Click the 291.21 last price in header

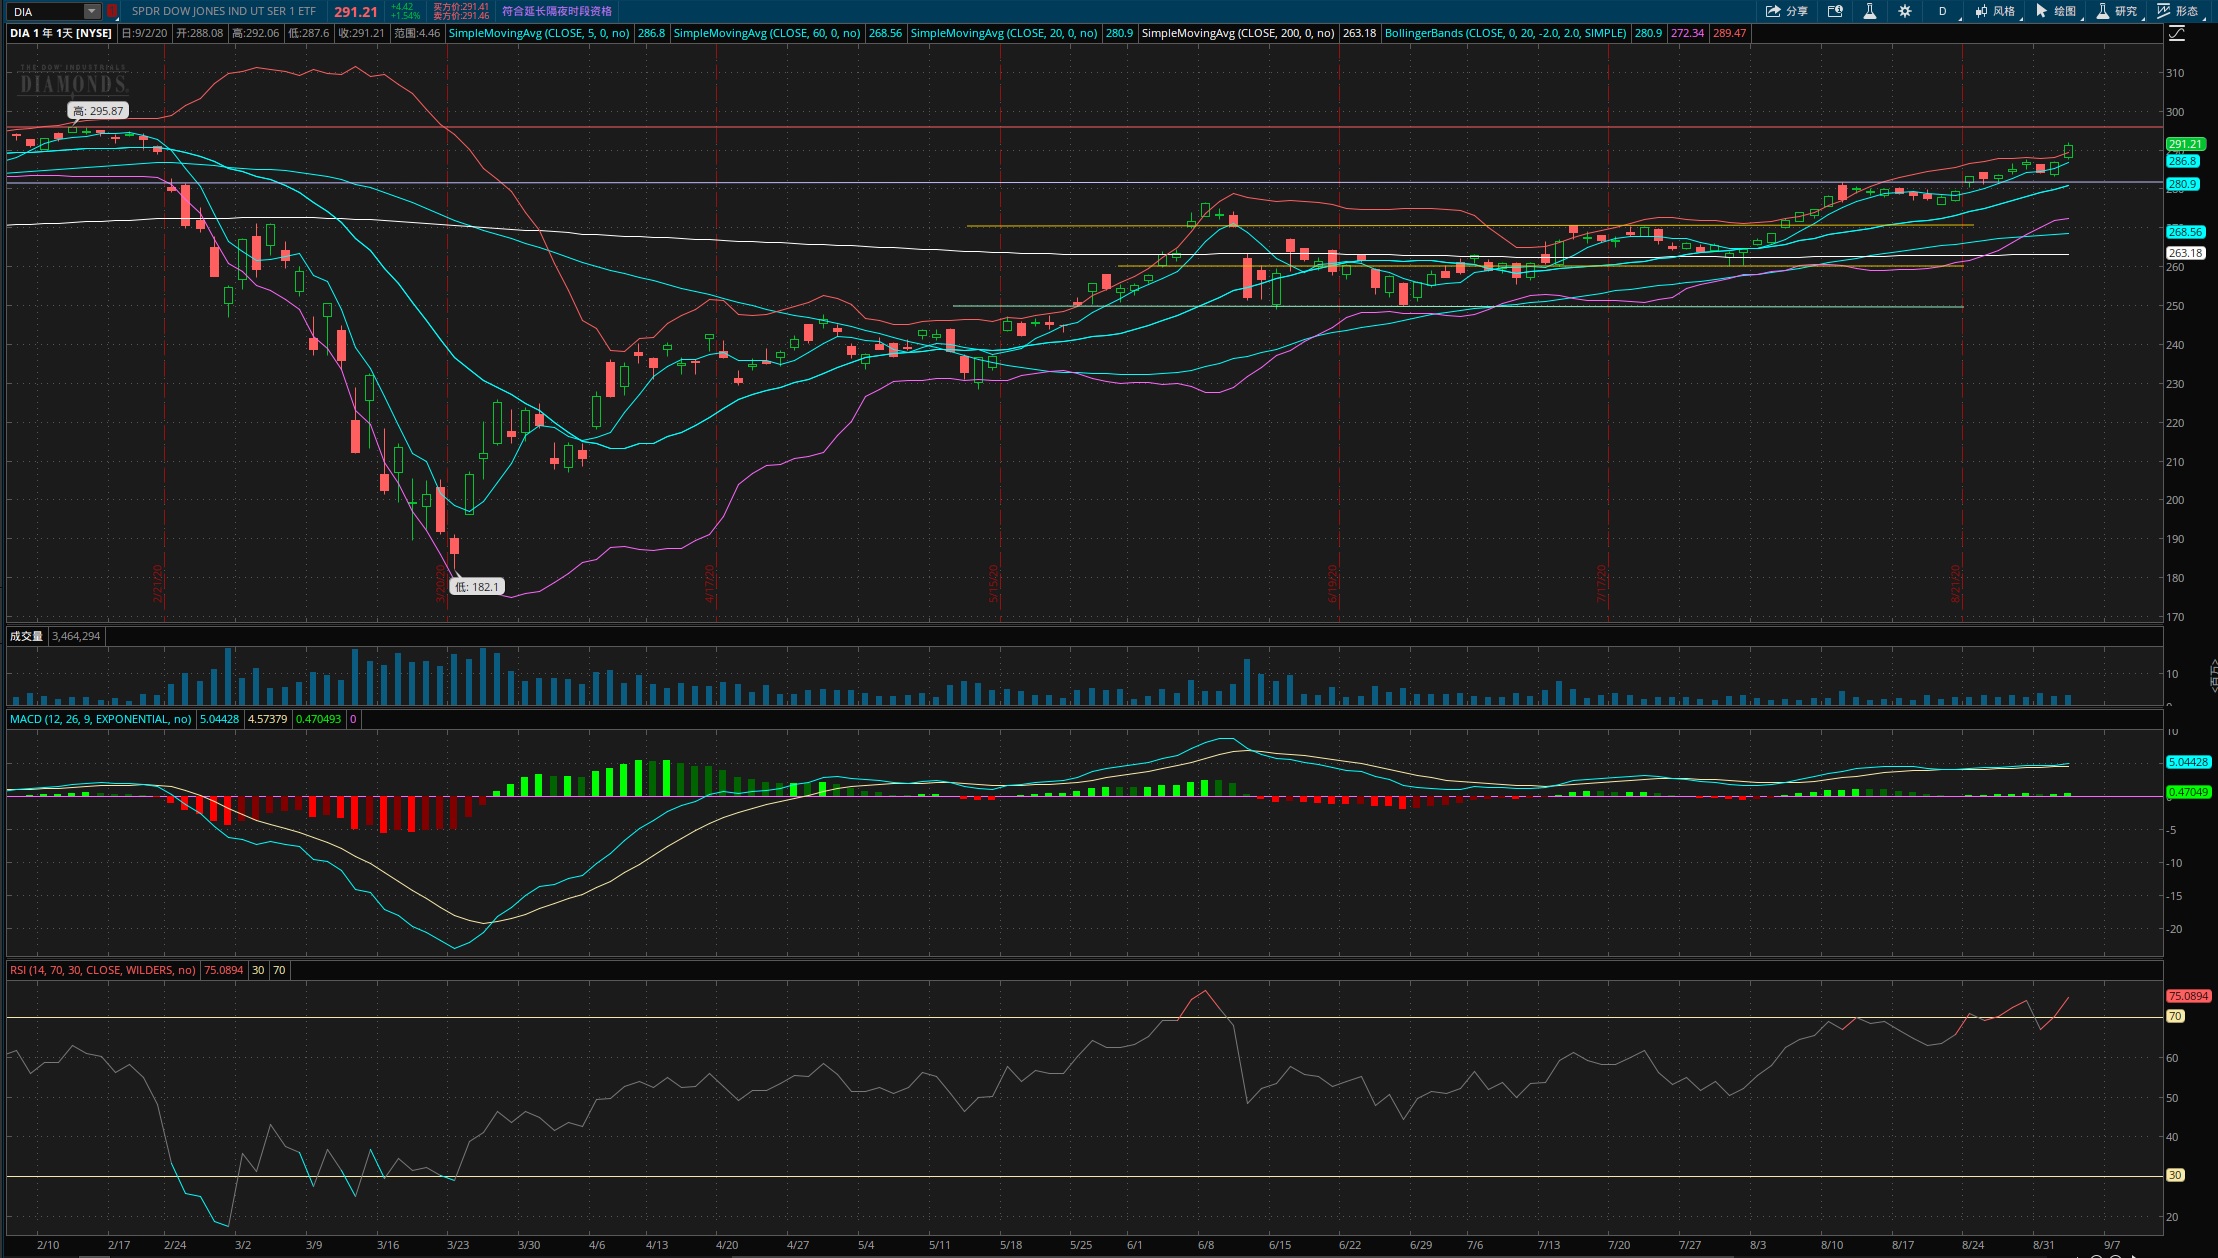pyautogui.click(x=356, y=12)
